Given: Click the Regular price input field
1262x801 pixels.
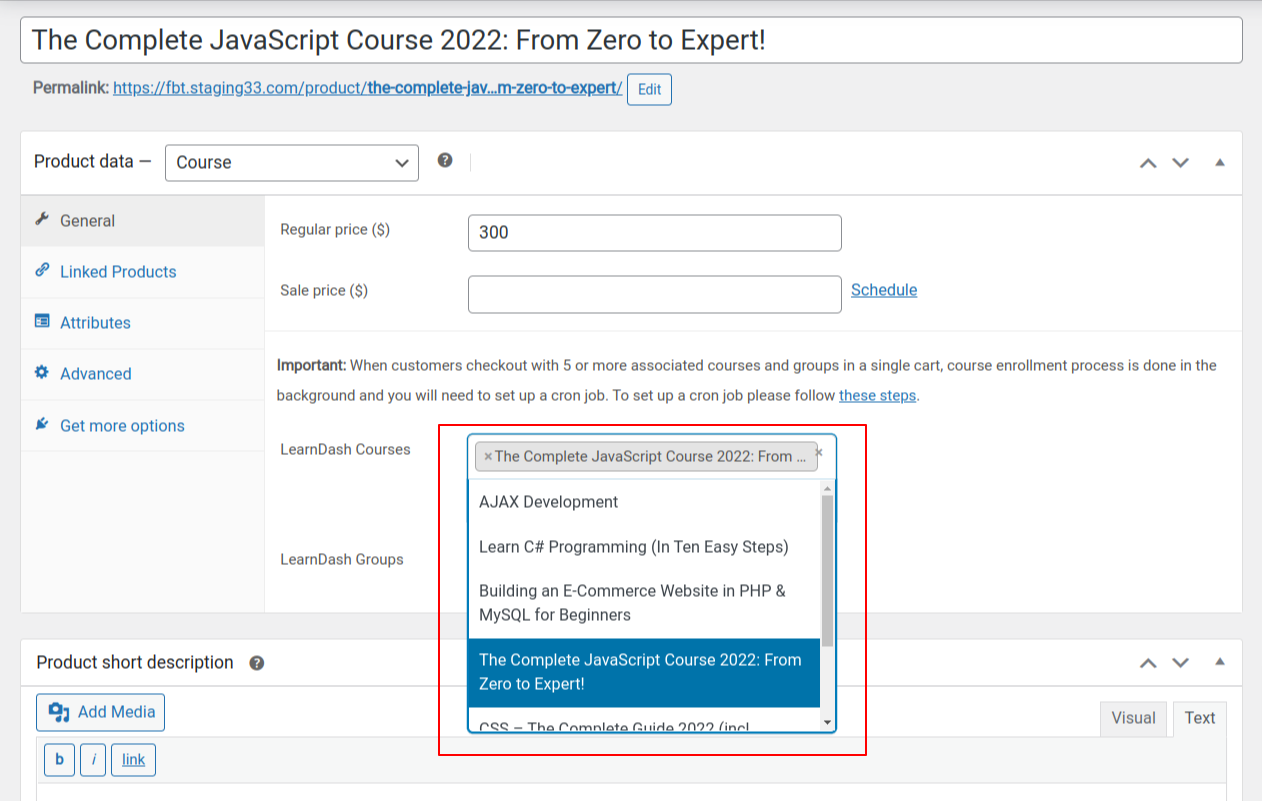Looking at the screenshot, I should tap(654, 233).
